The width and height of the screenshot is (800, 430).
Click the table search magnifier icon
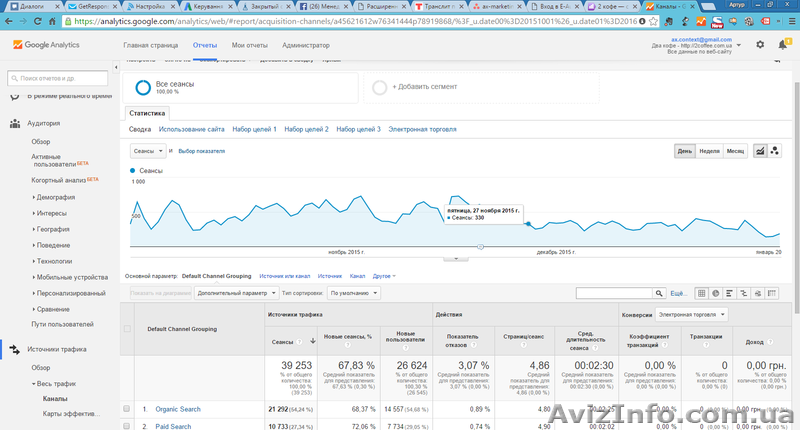(x=657, y=293)
